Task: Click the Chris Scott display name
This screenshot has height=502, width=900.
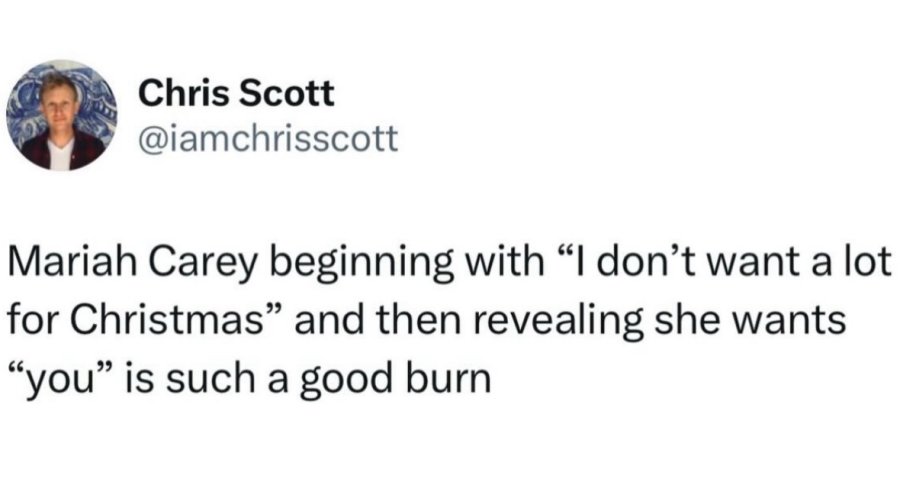Action: (236, 93)
